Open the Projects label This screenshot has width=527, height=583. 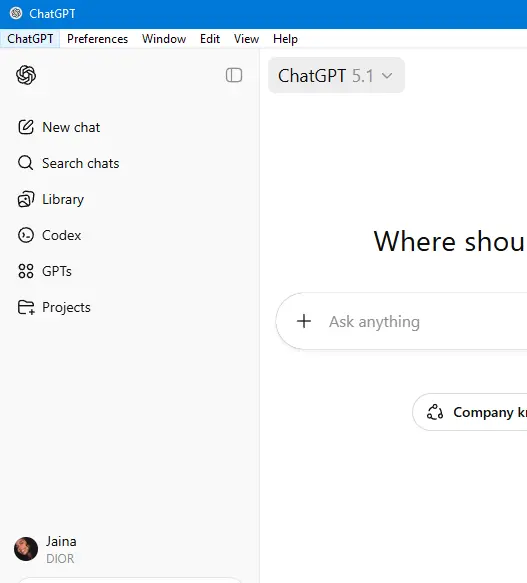[x=66, y=307]
